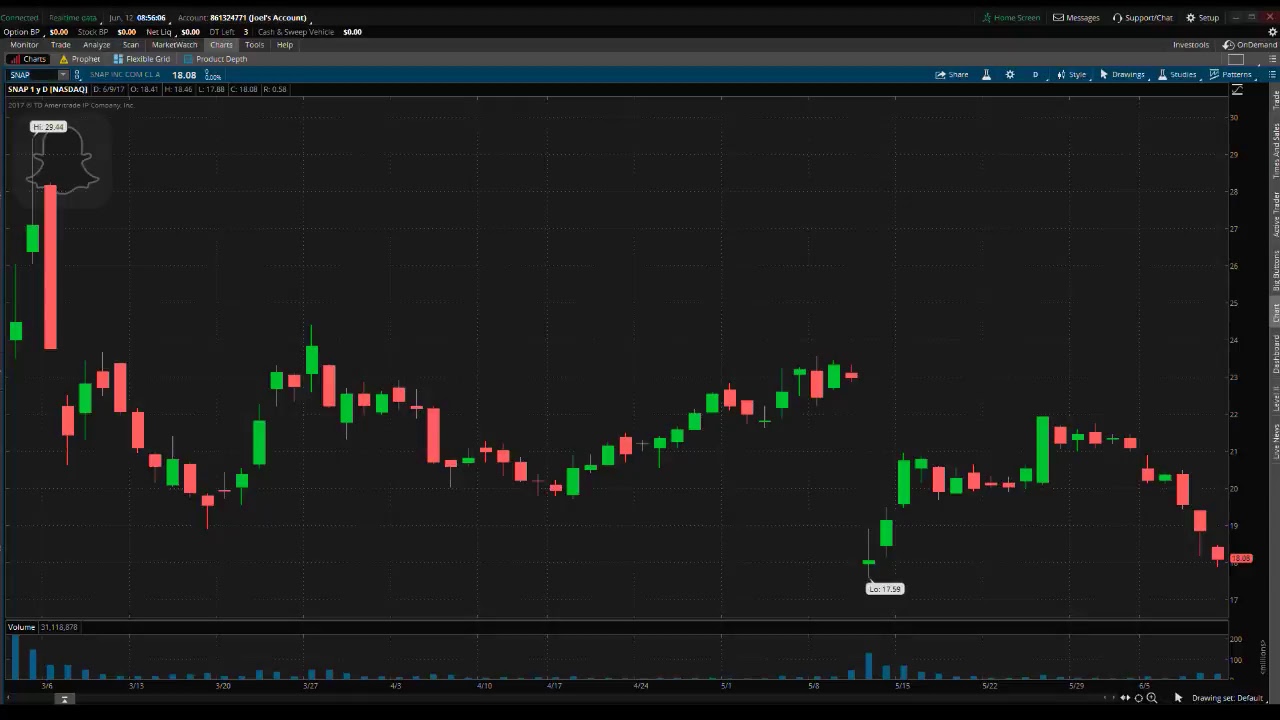Expand the time axis button at bottom left
This screenshot has height=720, width=1280.
coord(64,699)
